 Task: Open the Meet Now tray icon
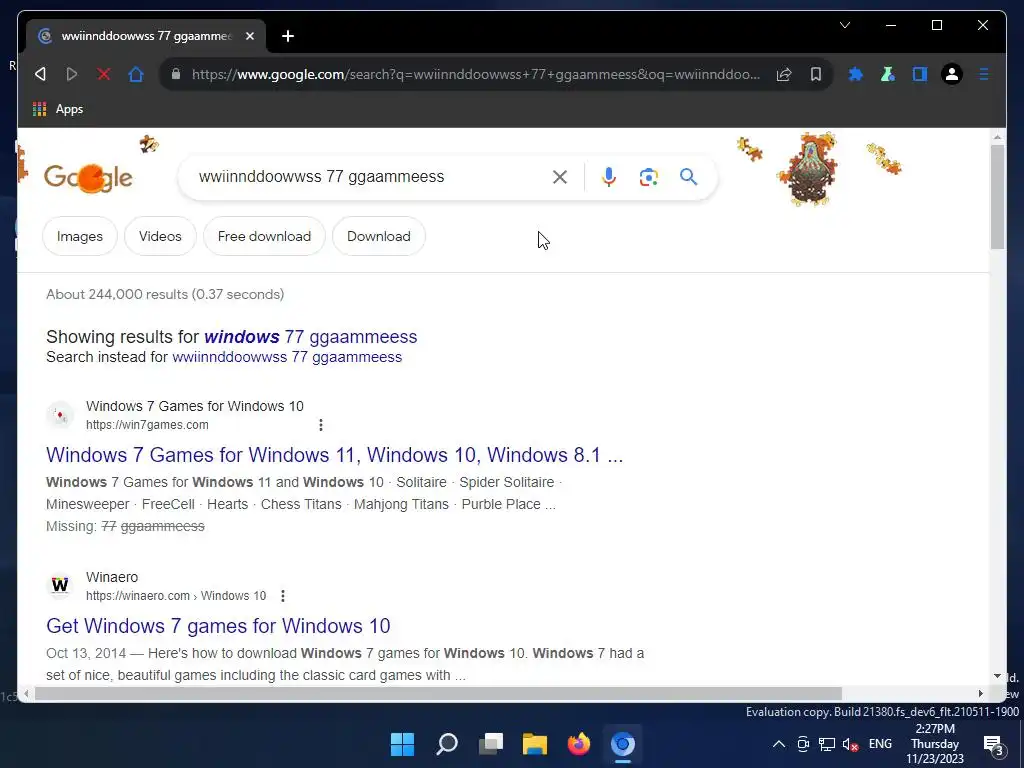click(803, 744)
